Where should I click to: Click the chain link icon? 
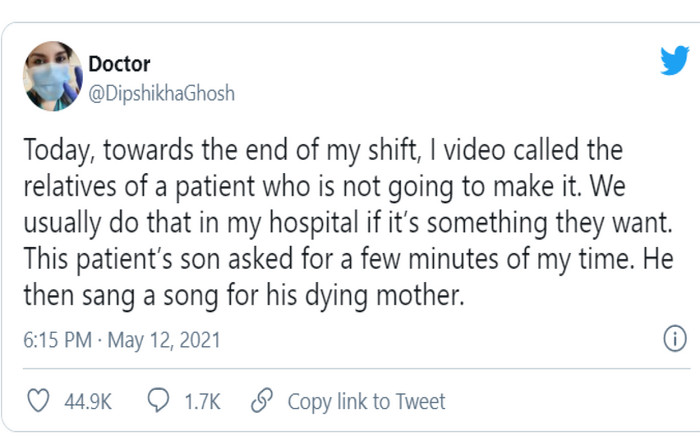pos(262,400)
